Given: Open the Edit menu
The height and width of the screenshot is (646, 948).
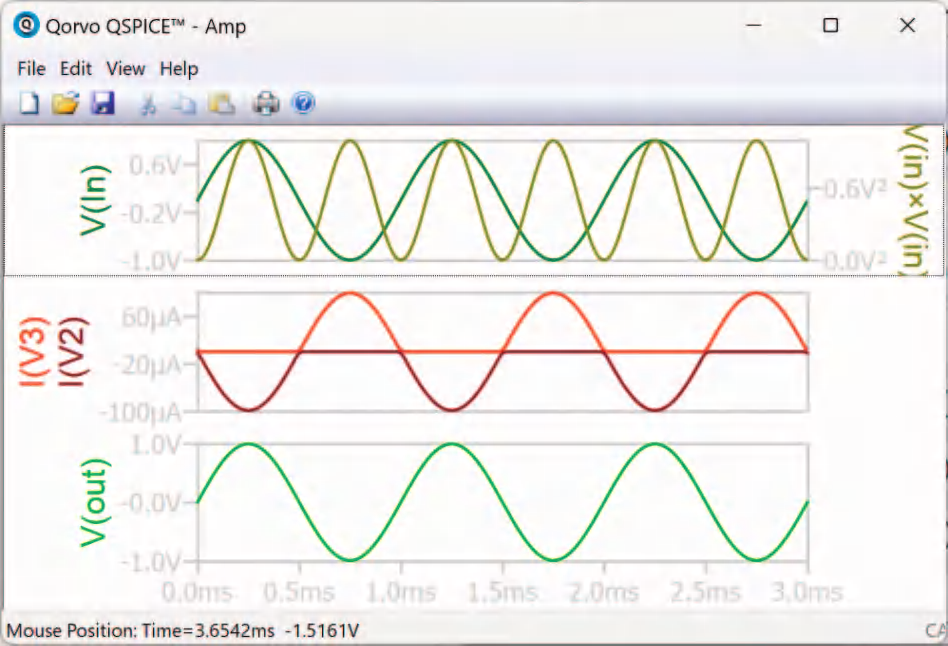Looking at the screenshot, I should (x=76, y=69).
